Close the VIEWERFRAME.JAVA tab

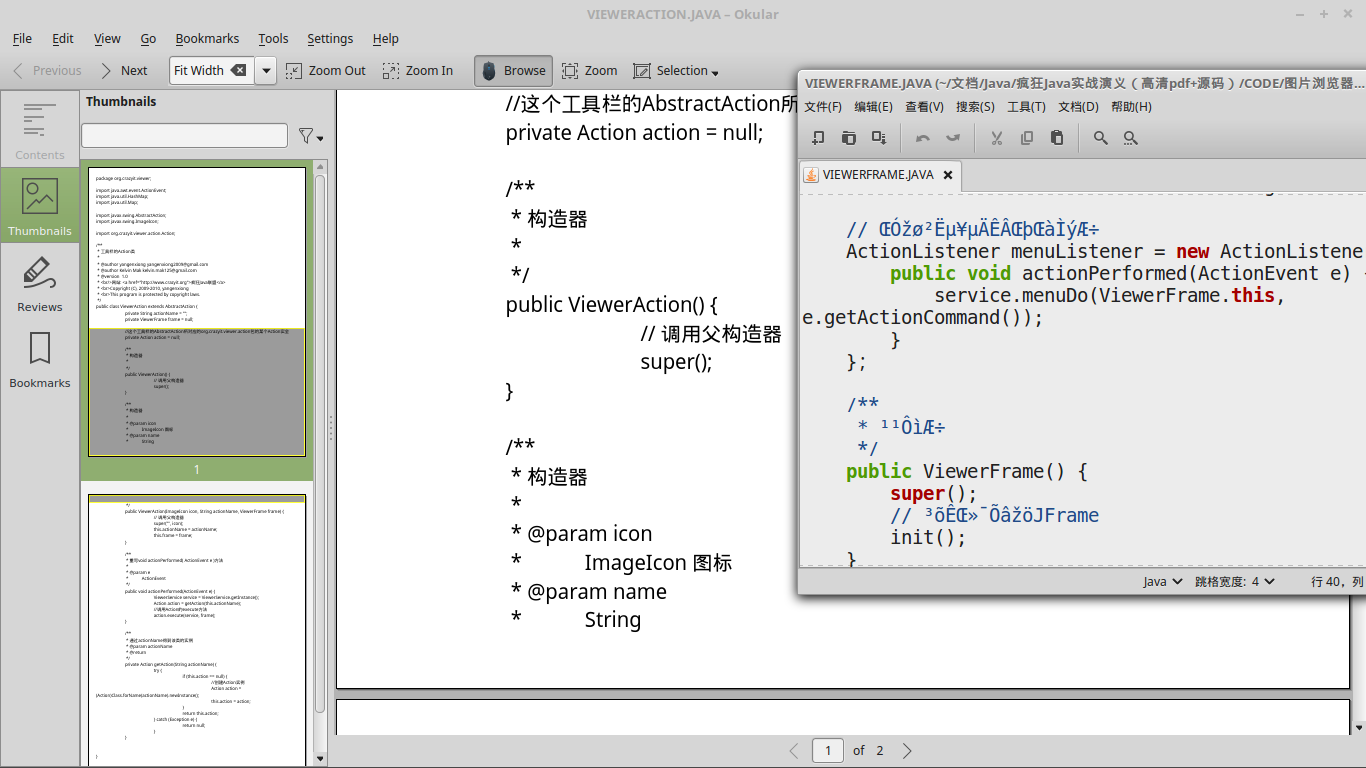pos(948,175)
